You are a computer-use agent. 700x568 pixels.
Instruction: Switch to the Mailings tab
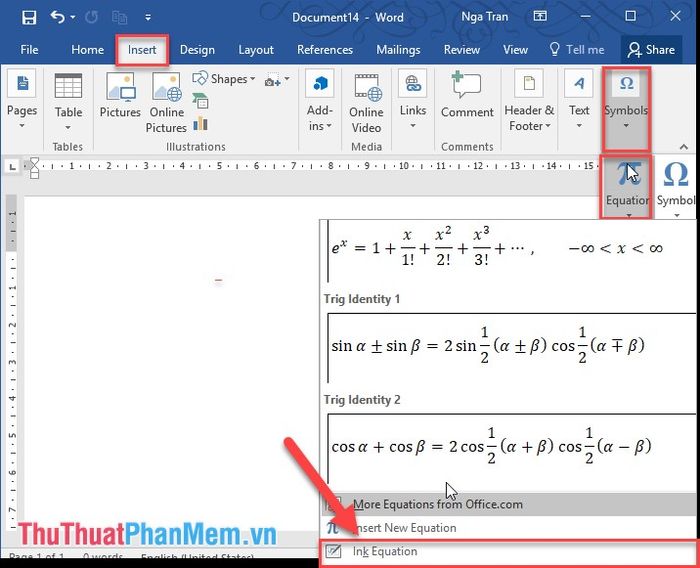click(398, 50)
